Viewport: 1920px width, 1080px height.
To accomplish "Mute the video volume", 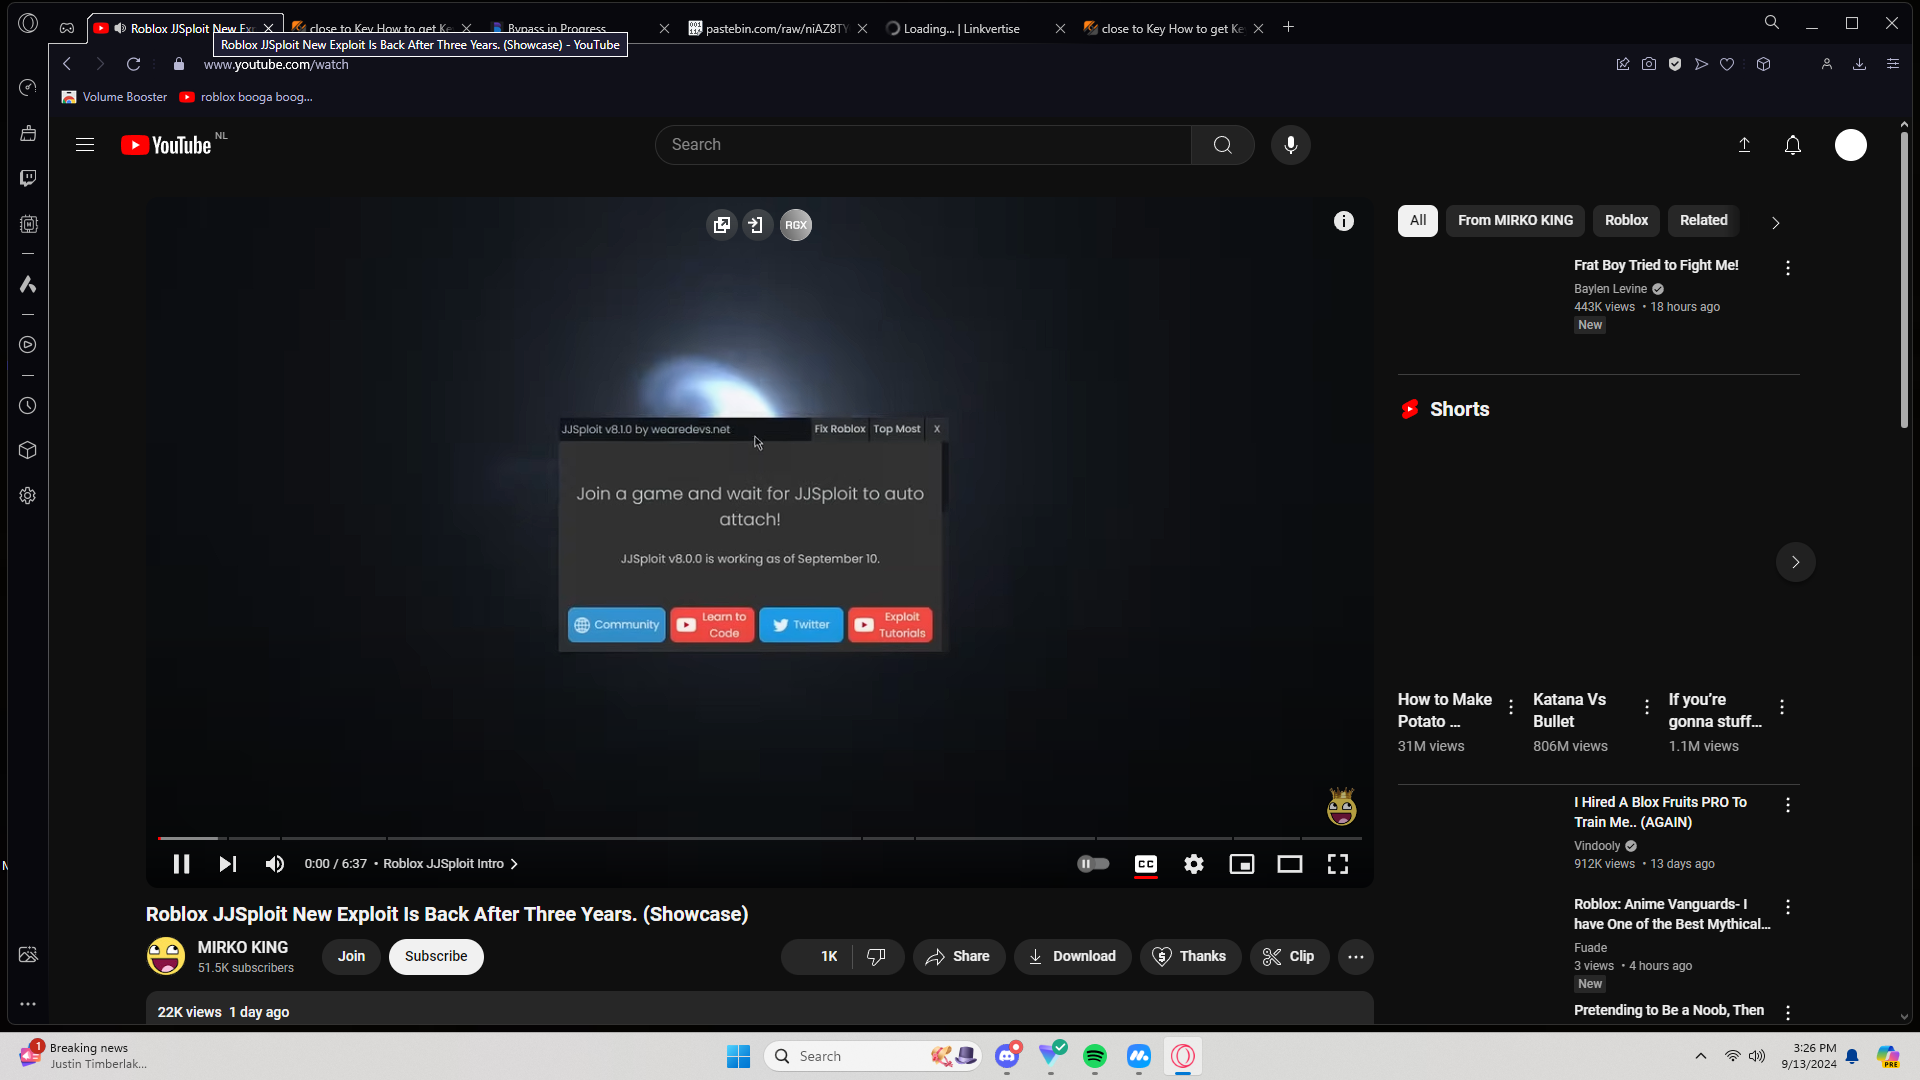I will [275, 864].
